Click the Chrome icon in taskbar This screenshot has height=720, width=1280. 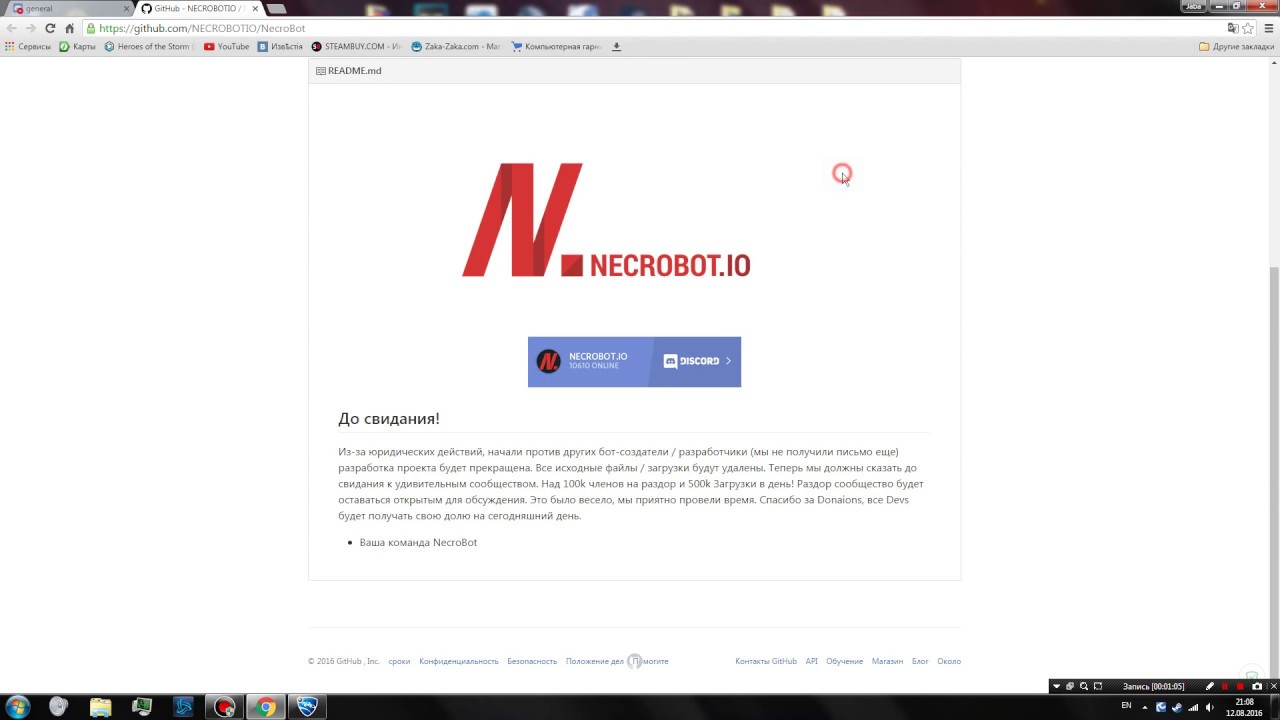(265, 707)
